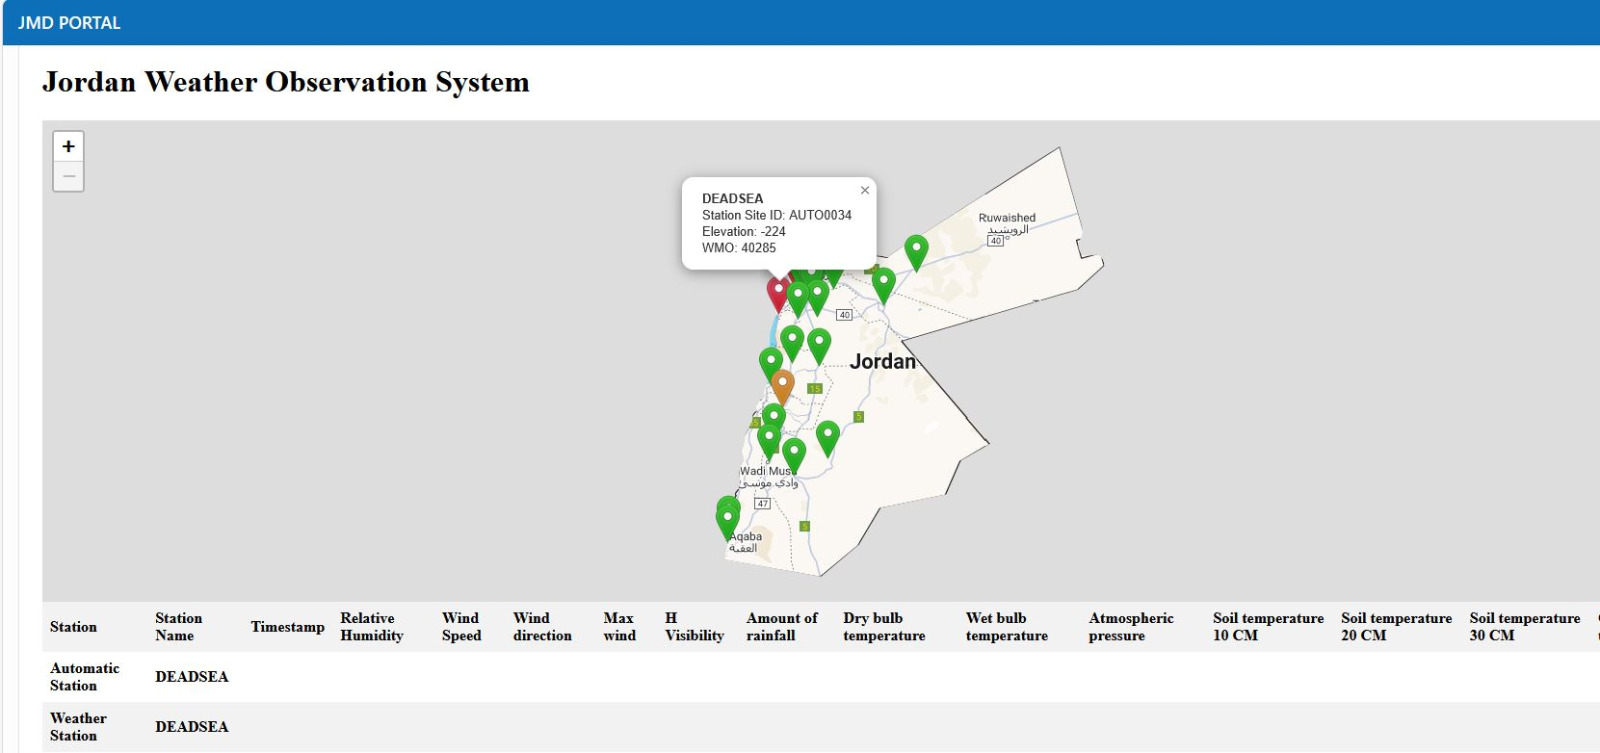Screen dimensions: 1600x753
Task: Click the Soil temperature 10 CM header
Action: coord(1268,627)
